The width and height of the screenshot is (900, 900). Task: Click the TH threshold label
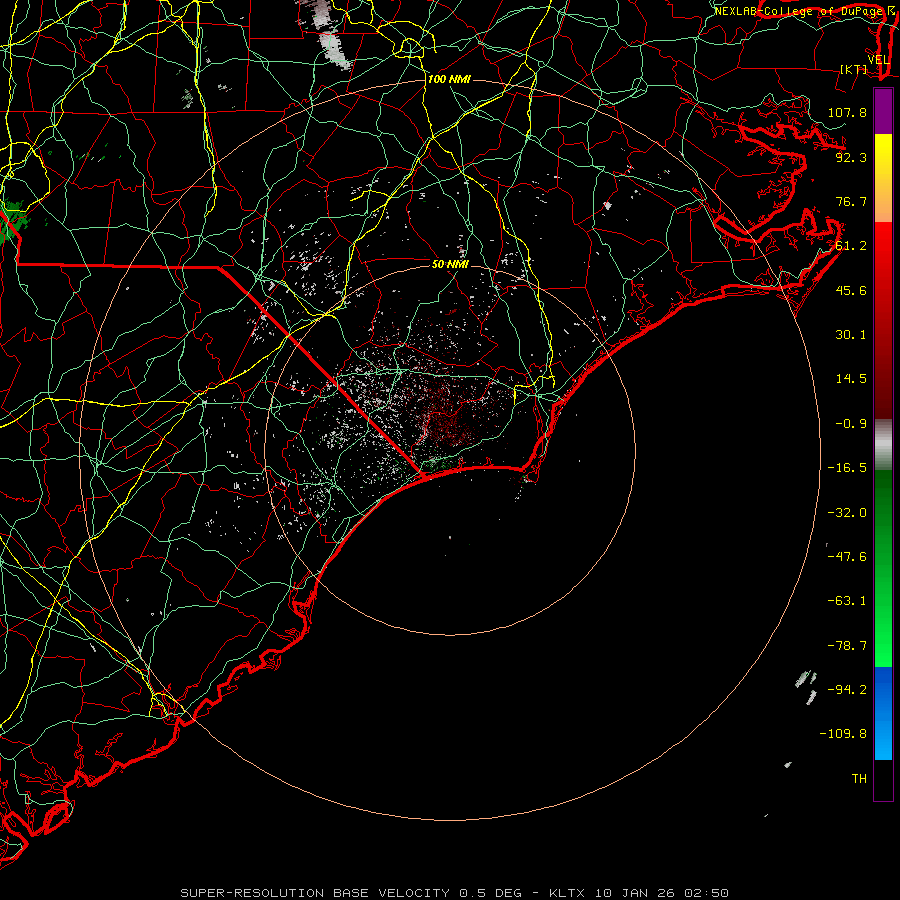point(859,779)
